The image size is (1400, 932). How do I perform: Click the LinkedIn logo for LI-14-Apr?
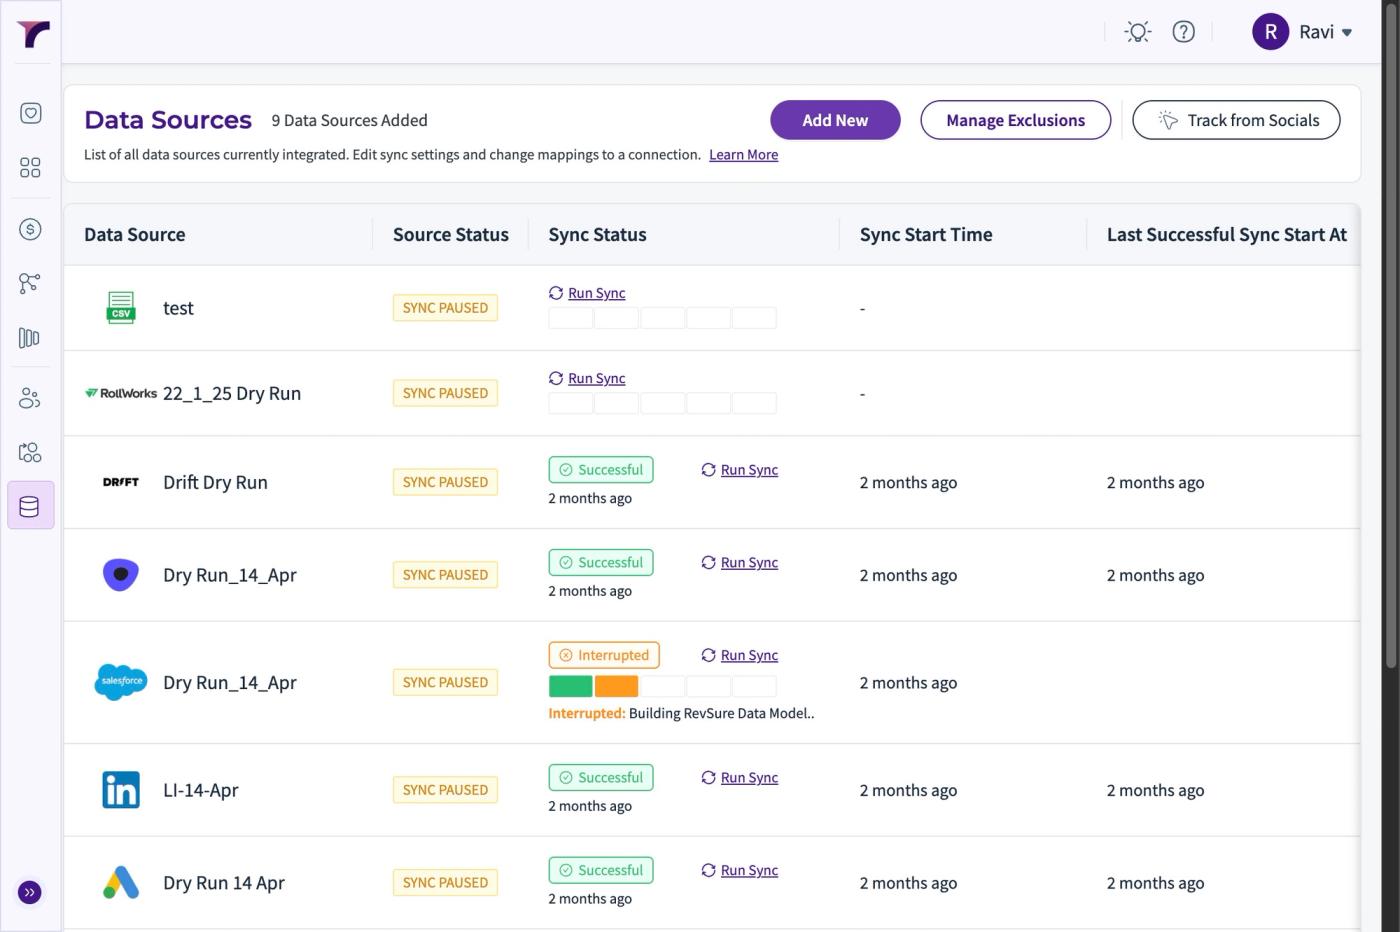(x=121, y=790)
